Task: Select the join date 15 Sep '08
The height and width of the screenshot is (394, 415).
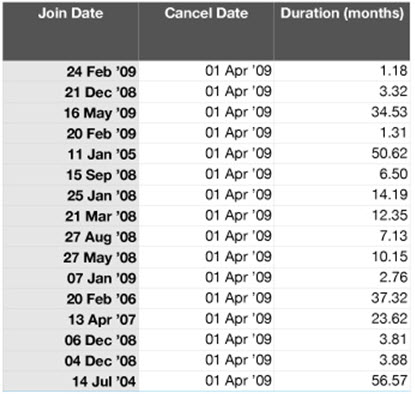Action: [x=101, y=175]
